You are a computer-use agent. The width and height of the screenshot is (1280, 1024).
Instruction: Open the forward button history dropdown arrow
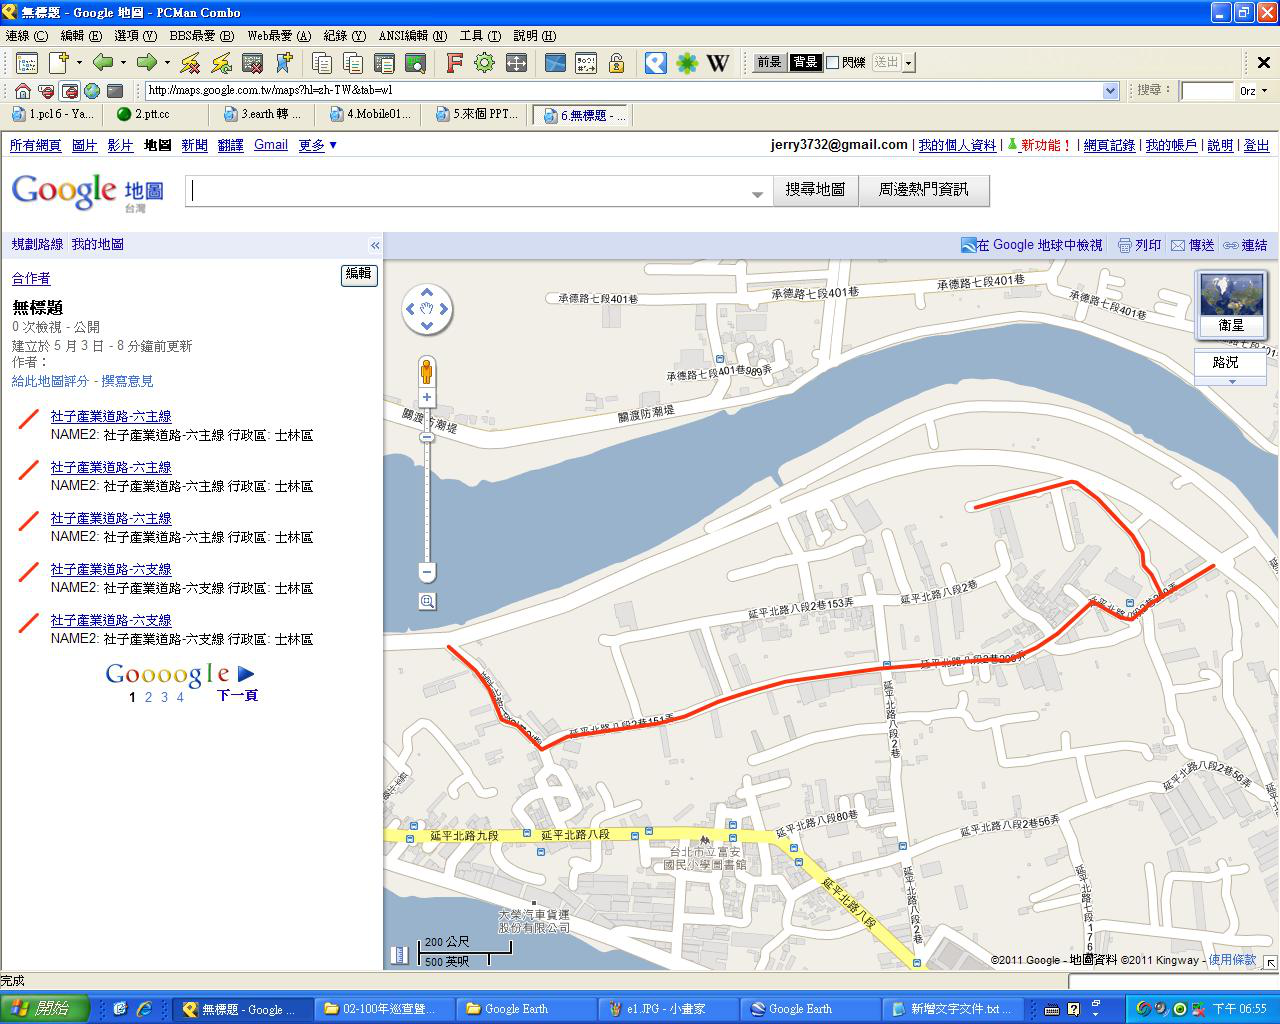(166, 63)
